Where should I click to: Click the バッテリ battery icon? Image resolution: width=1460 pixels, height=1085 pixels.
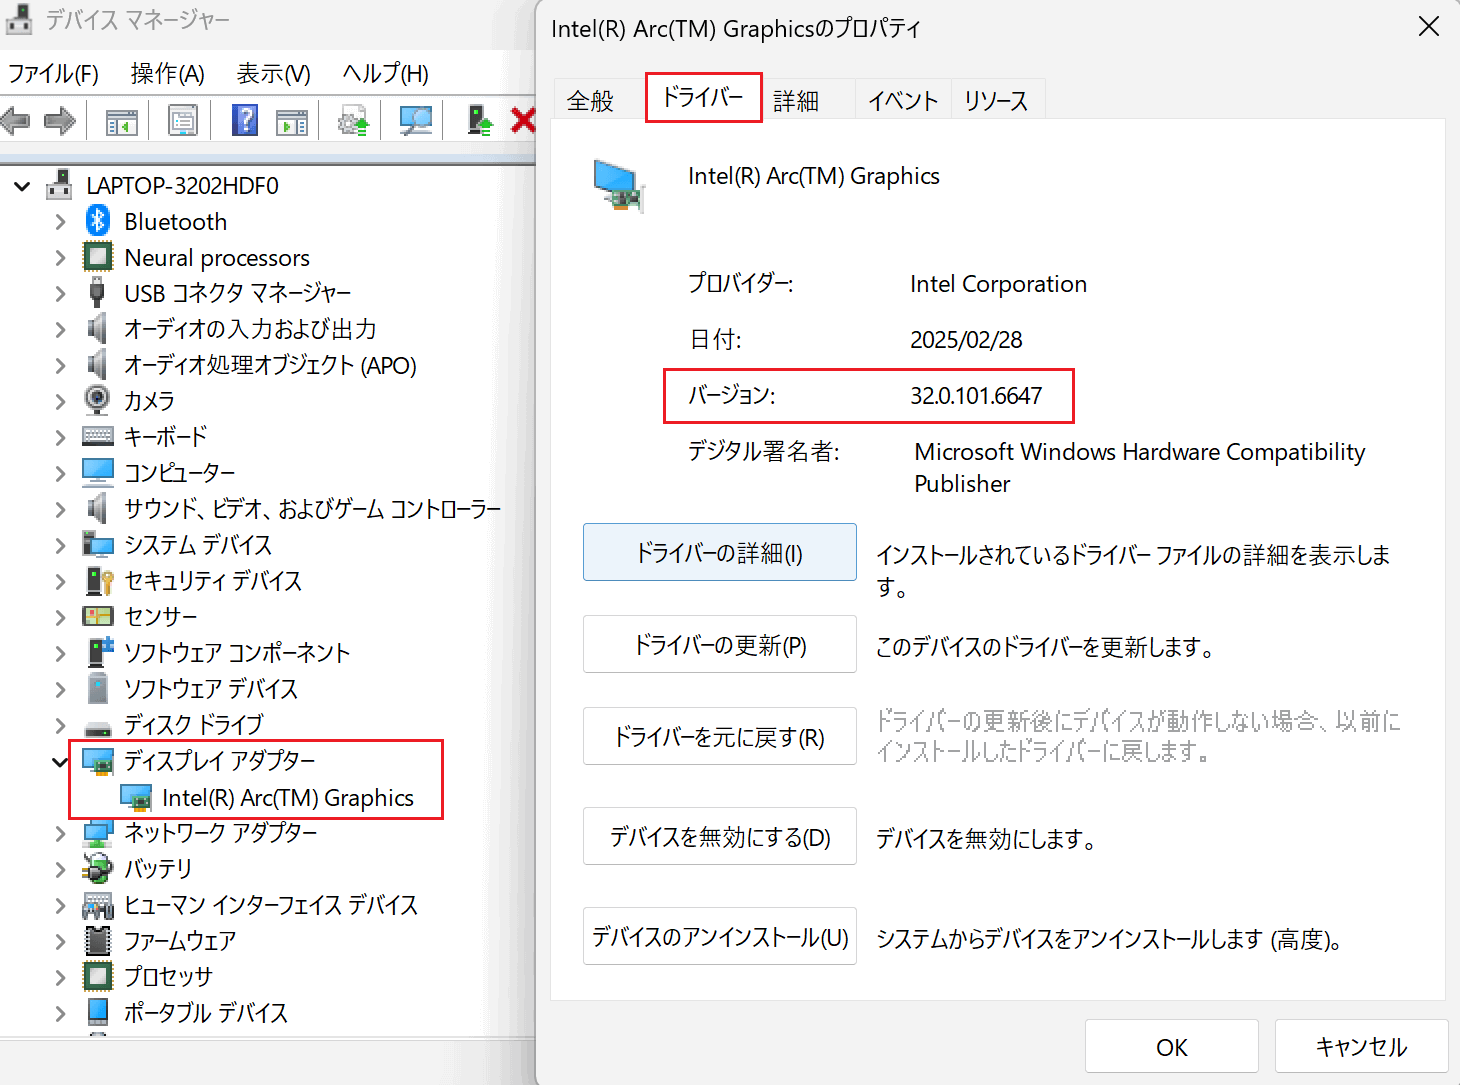[98, 868]
